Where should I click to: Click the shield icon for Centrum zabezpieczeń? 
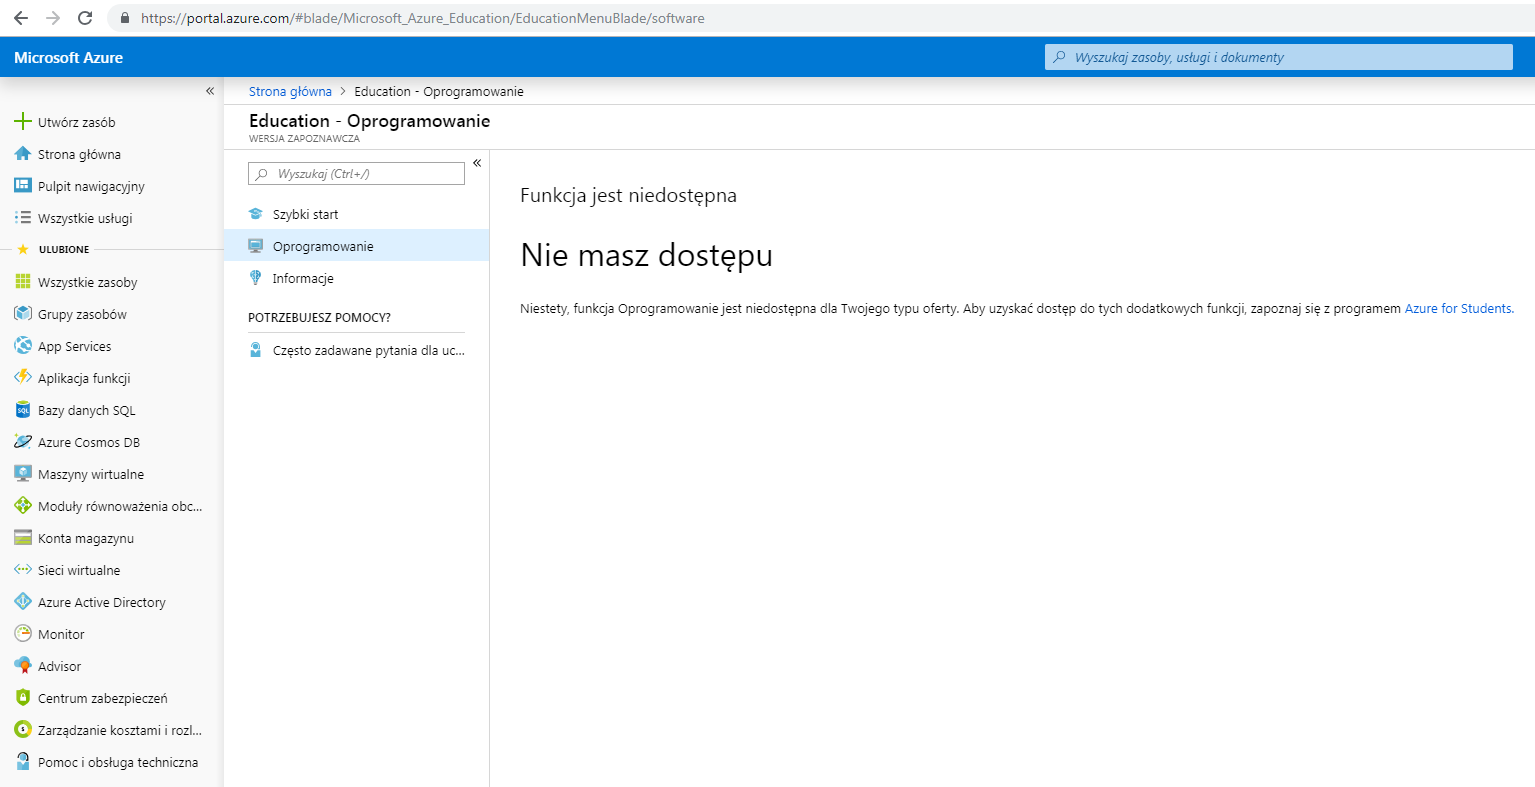[x=22, y=698]
